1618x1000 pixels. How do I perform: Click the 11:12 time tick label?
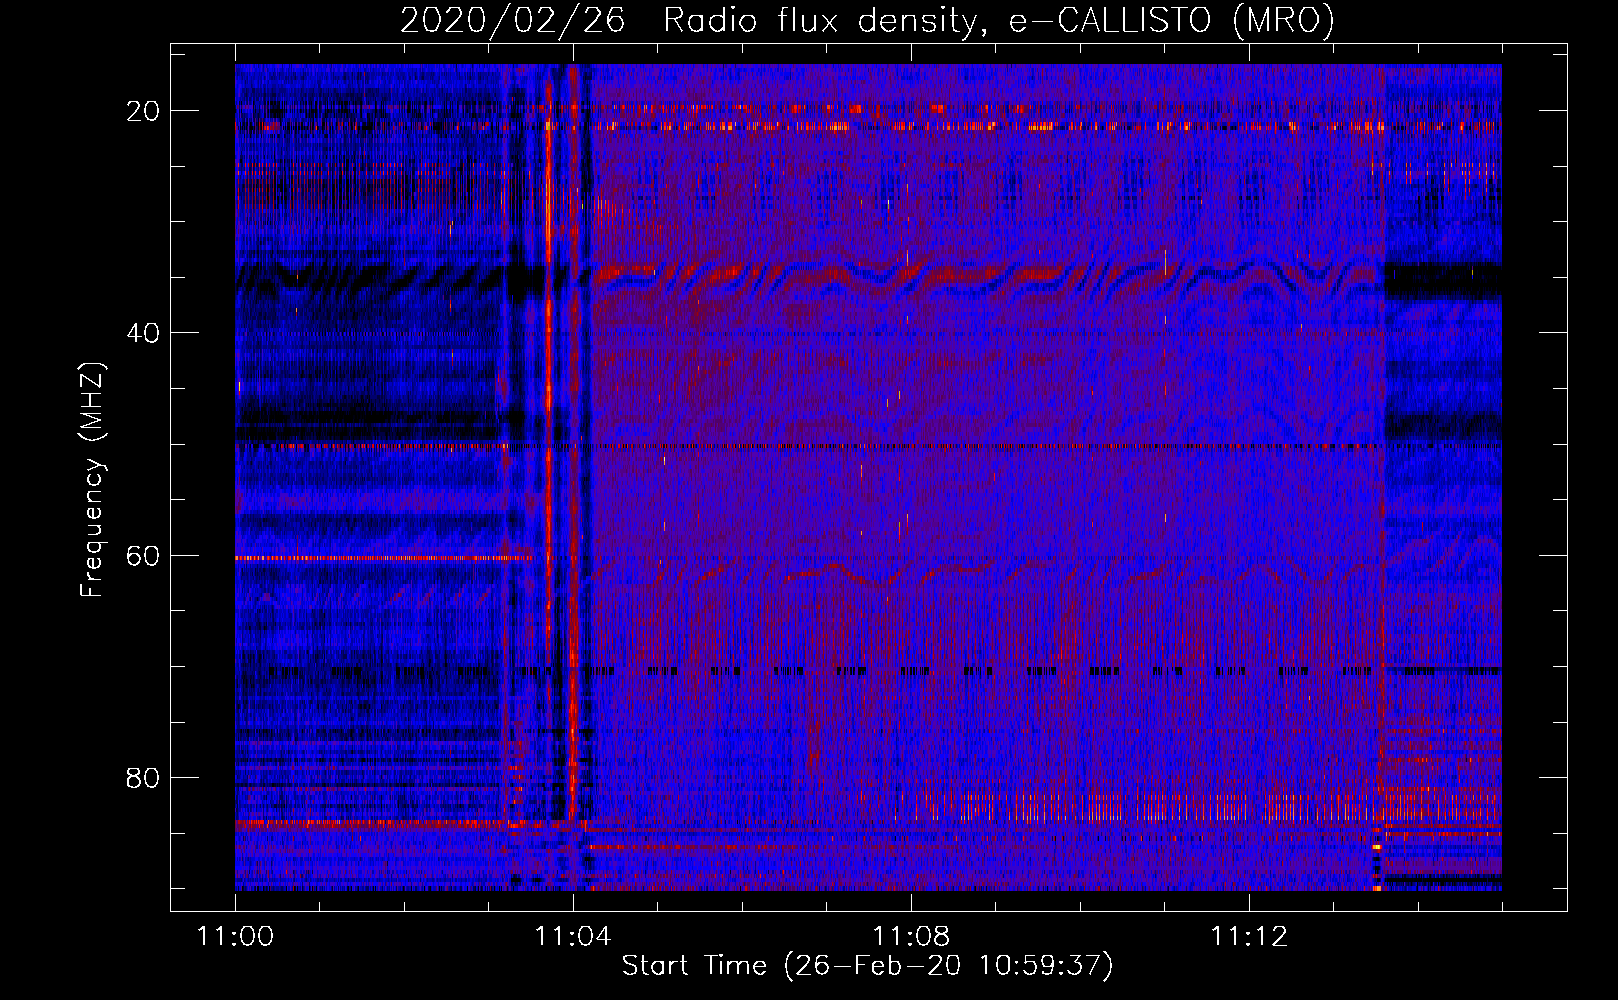coord(1249,936)
